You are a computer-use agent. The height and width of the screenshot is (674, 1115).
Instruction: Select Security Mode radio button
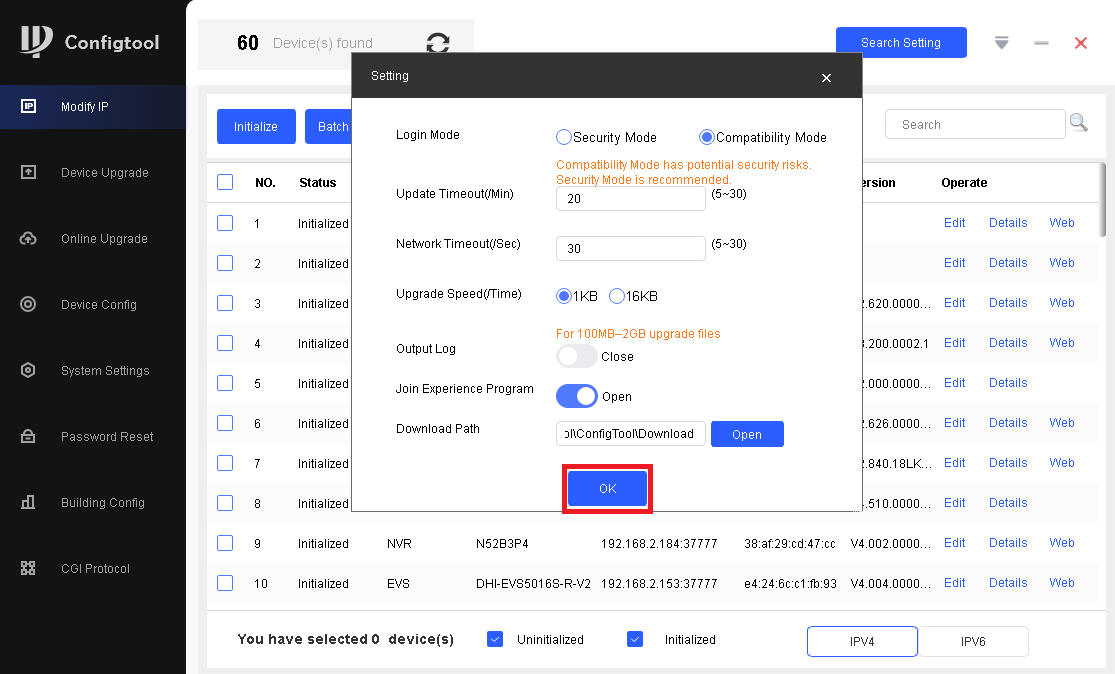click(564, 137)
